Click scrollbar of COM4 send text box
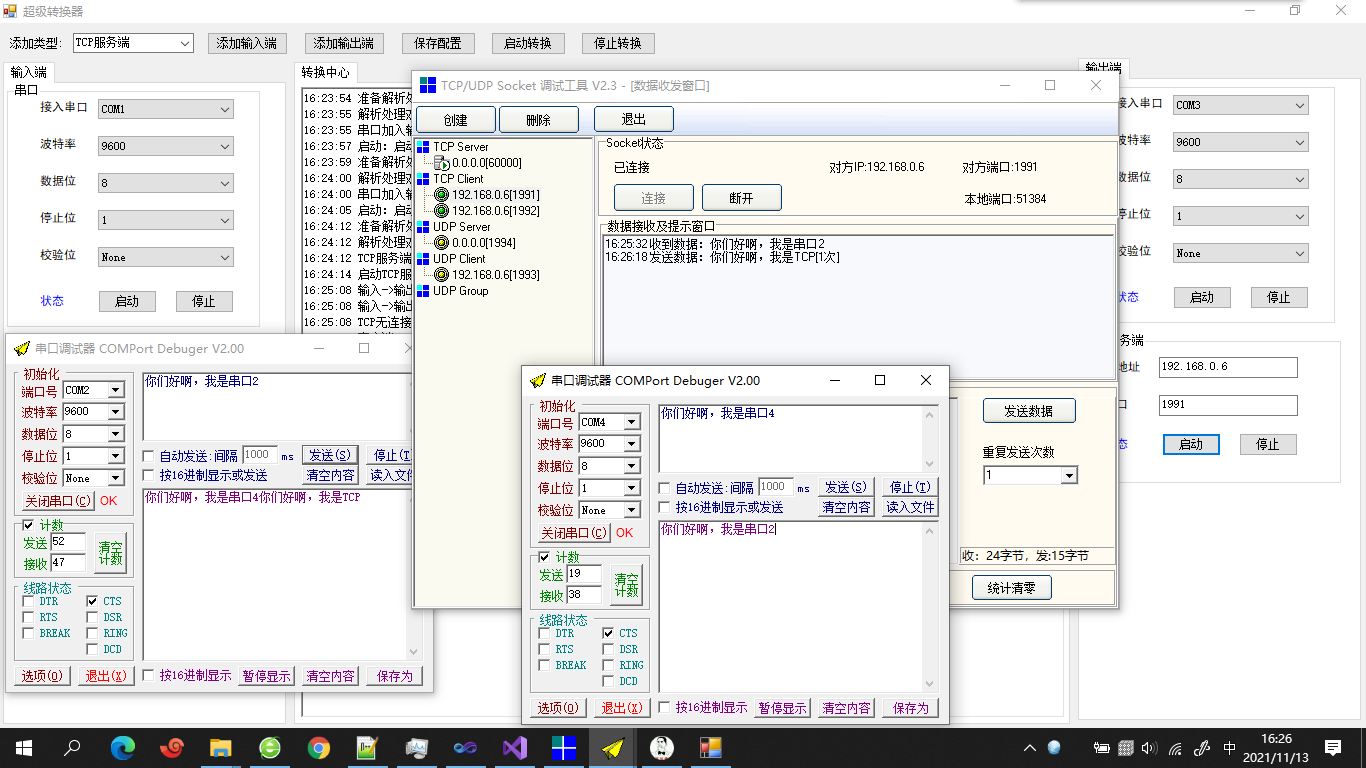 [x=931, y=439]
